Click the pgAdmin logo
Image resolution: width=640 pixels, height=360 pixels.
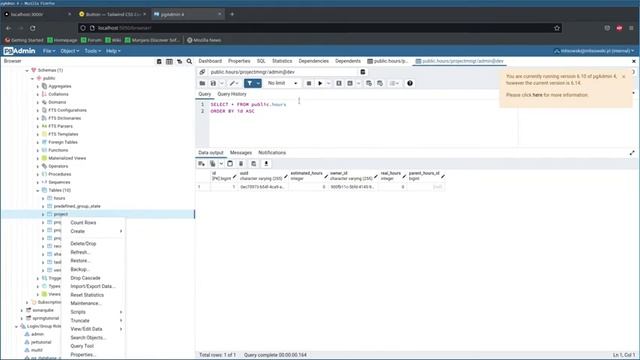(19, 51)
